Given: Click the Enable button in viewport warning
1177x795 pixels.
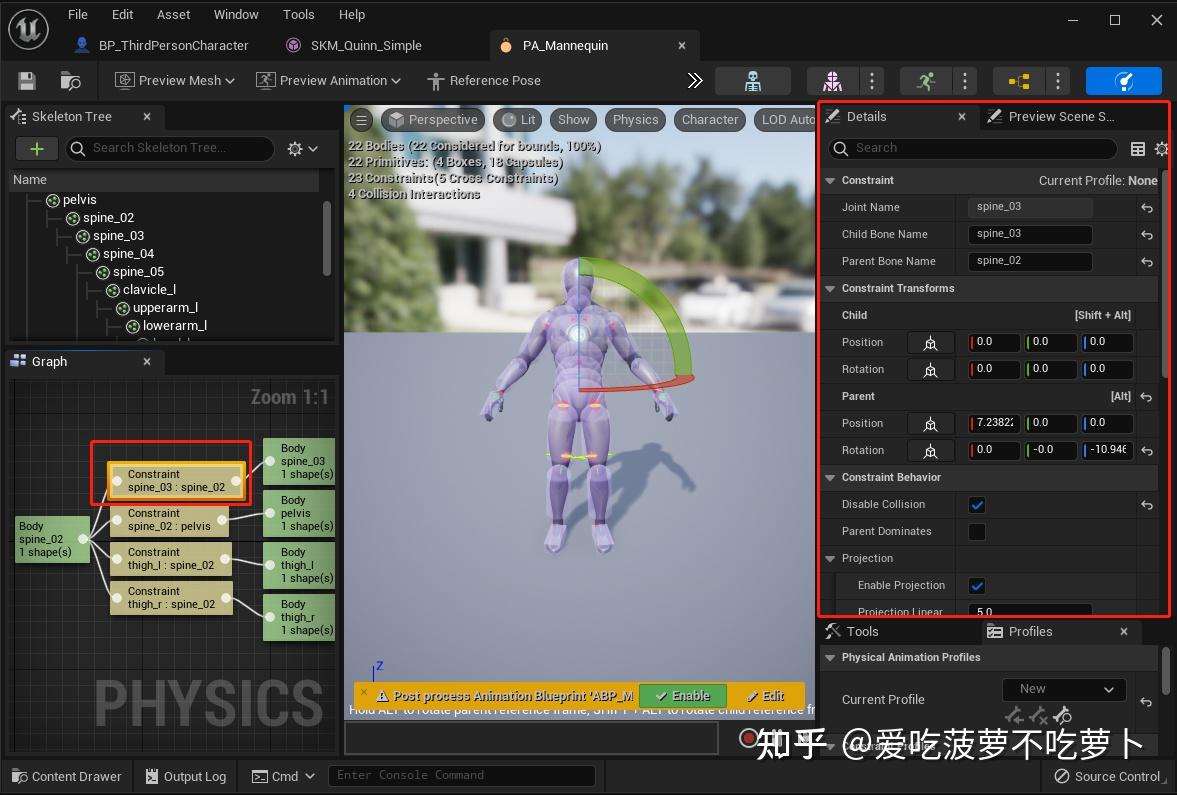Looking at the screenshot, I should point(683,695).
